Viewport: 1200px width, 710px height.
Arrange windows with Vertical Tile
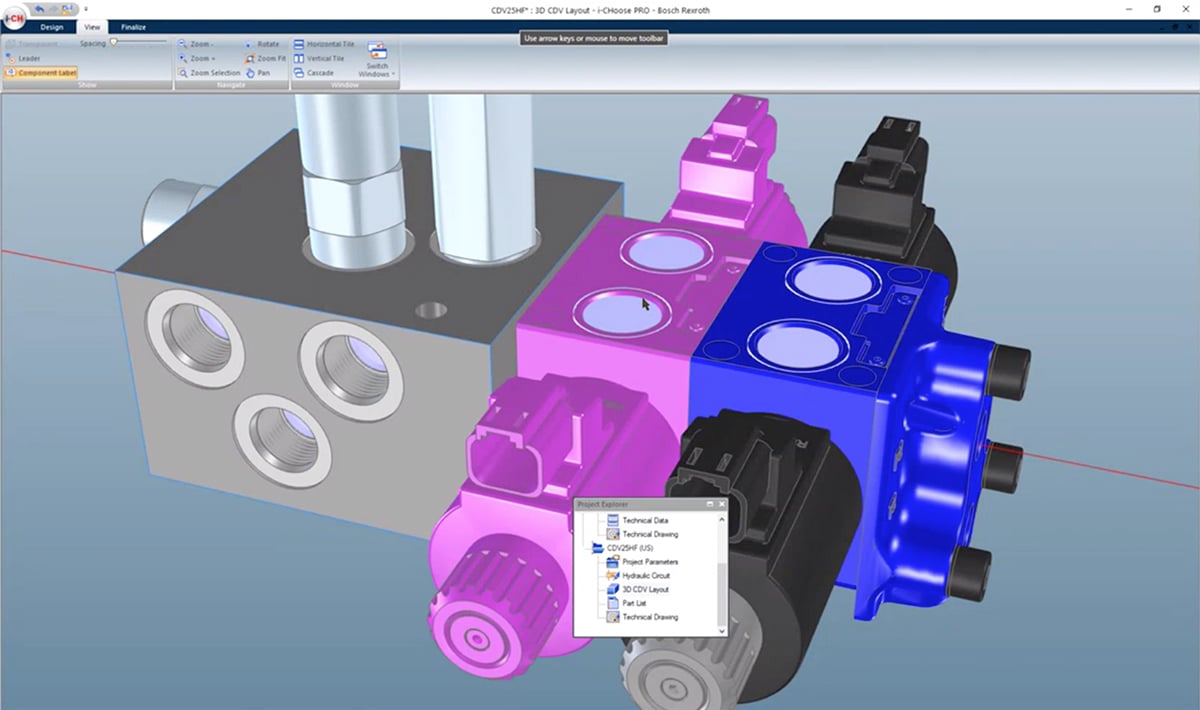[300, 59]
